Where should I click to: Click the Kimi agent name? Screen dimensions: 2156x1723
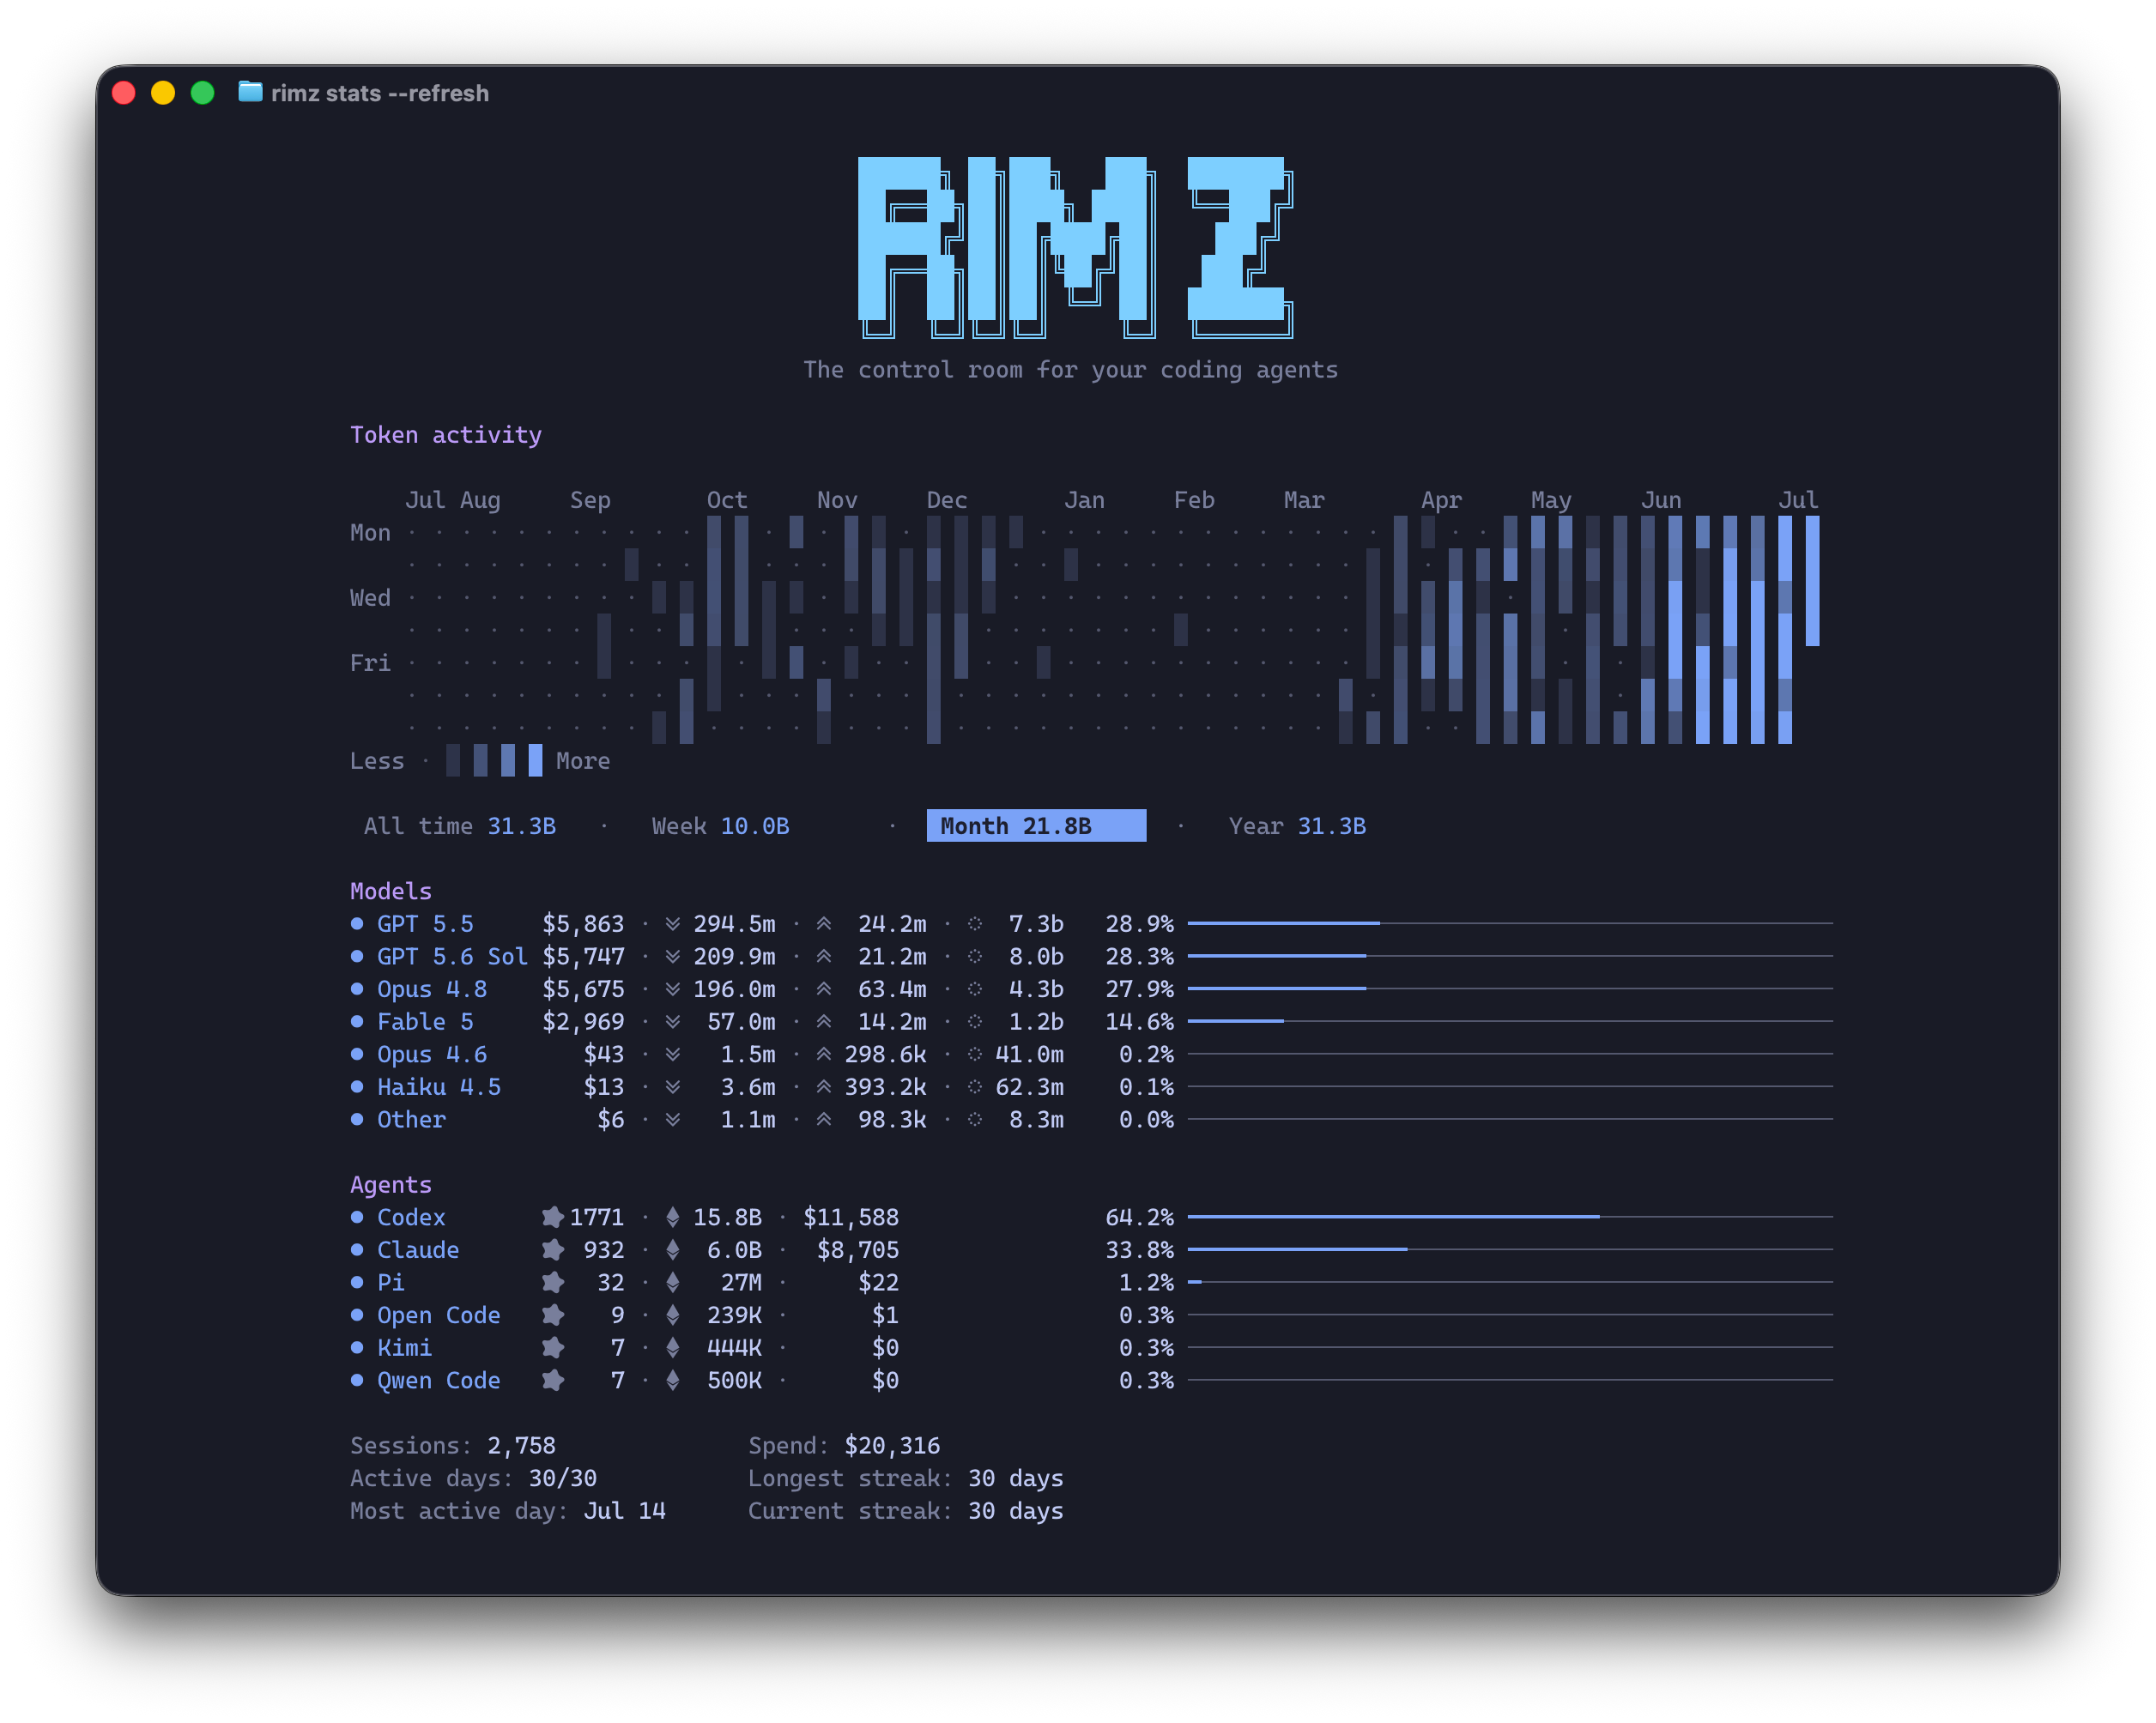pos(404,1348)
